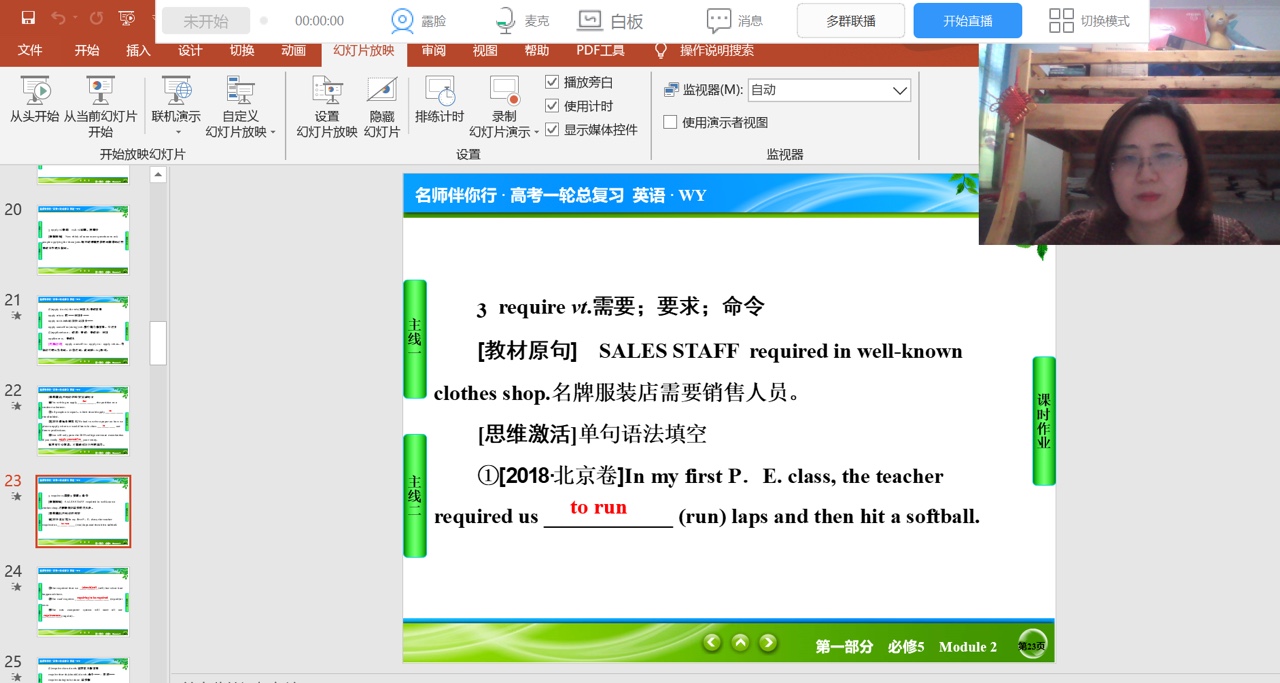Enable 使用演示者视图 checkbox
1280x683 pixels.
tap(670, 122)
